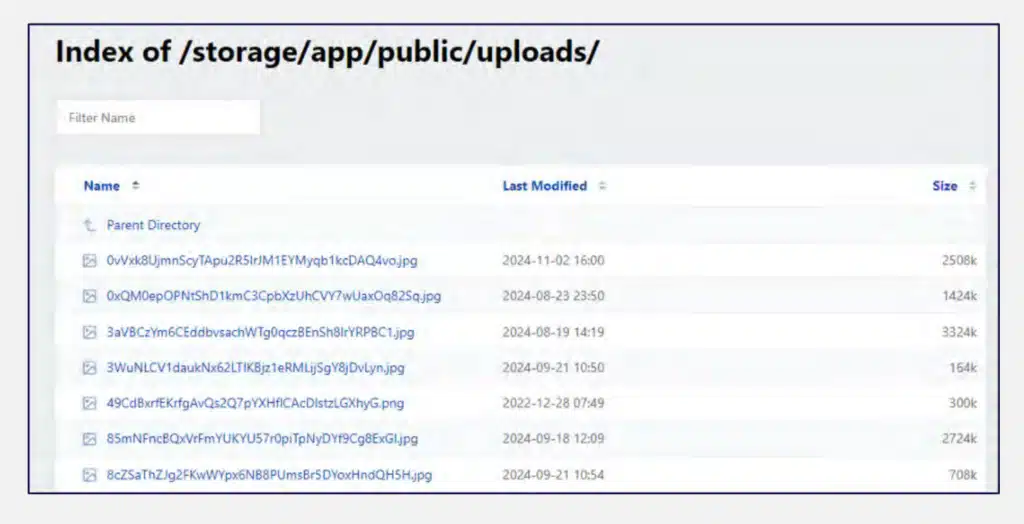Click the date 2024-08-19 14:19
The height and width of the screenshot is (524, 1024).
[x=553, y=332]
